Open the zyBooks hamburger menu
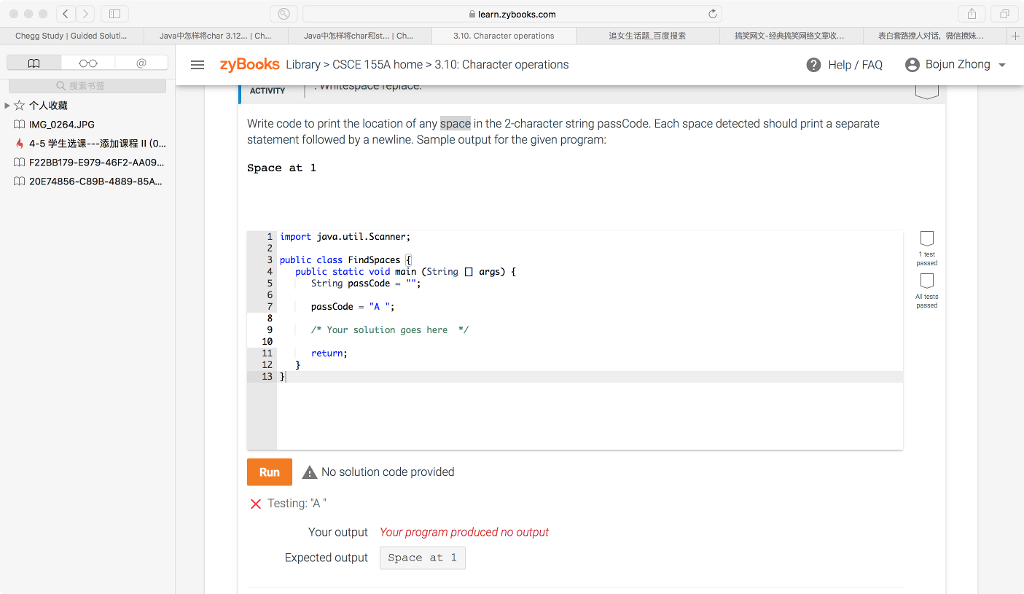 click(x=198, y=64)
